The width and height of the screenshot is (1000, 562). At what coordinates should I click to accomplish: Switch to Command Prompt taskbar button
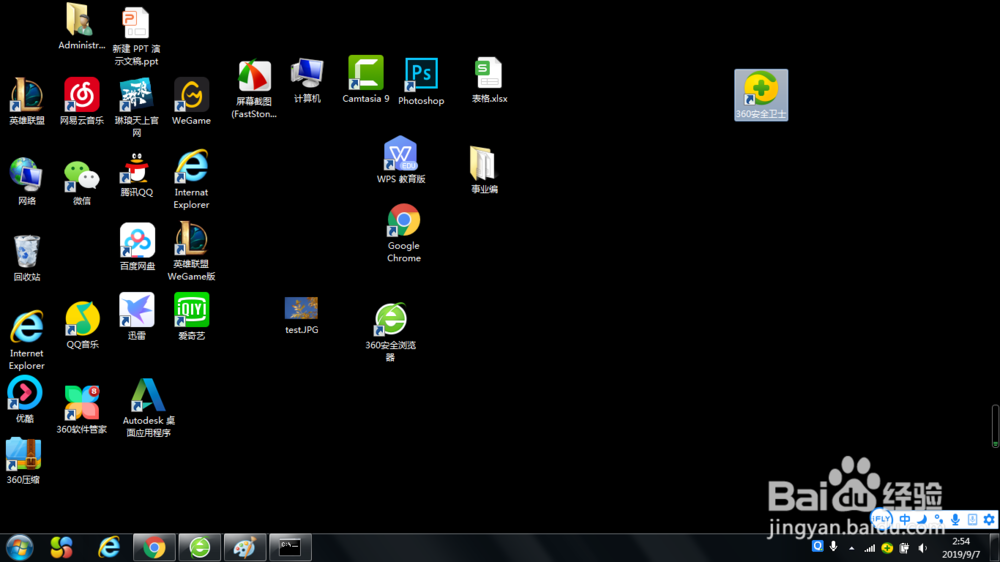pos(290,547)
